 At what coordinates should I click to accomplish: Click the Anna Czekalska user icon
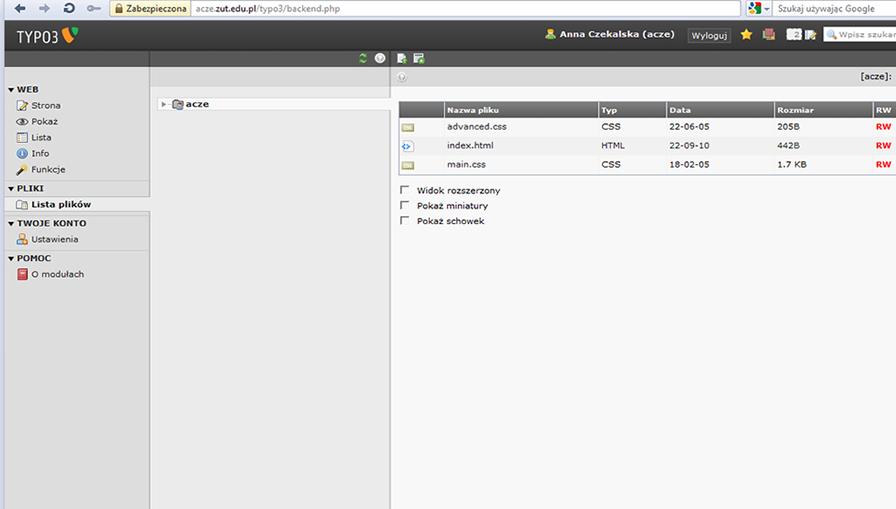coord(550,34)
